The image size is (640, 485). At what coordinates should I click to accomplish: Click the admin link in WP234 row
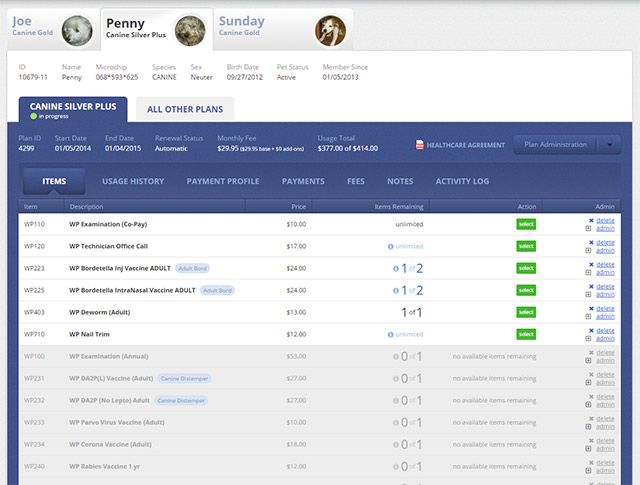click(x=605, y=449)
